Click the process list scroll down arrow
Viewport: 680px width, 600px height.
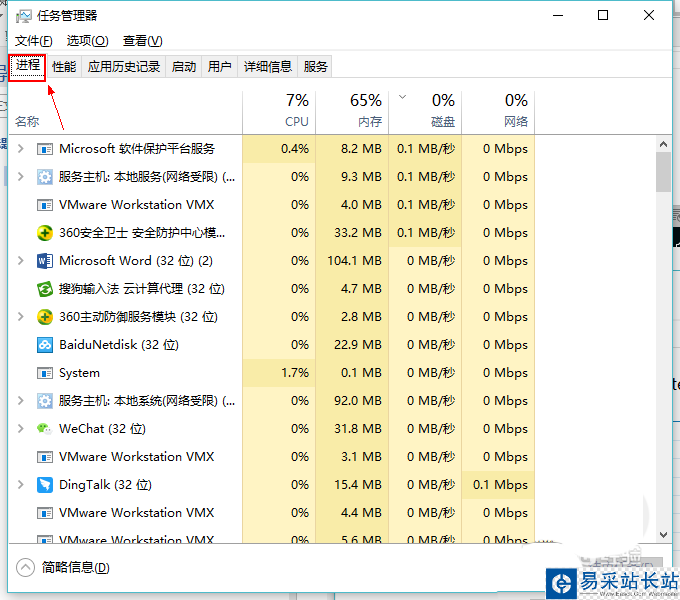(663, 535)
